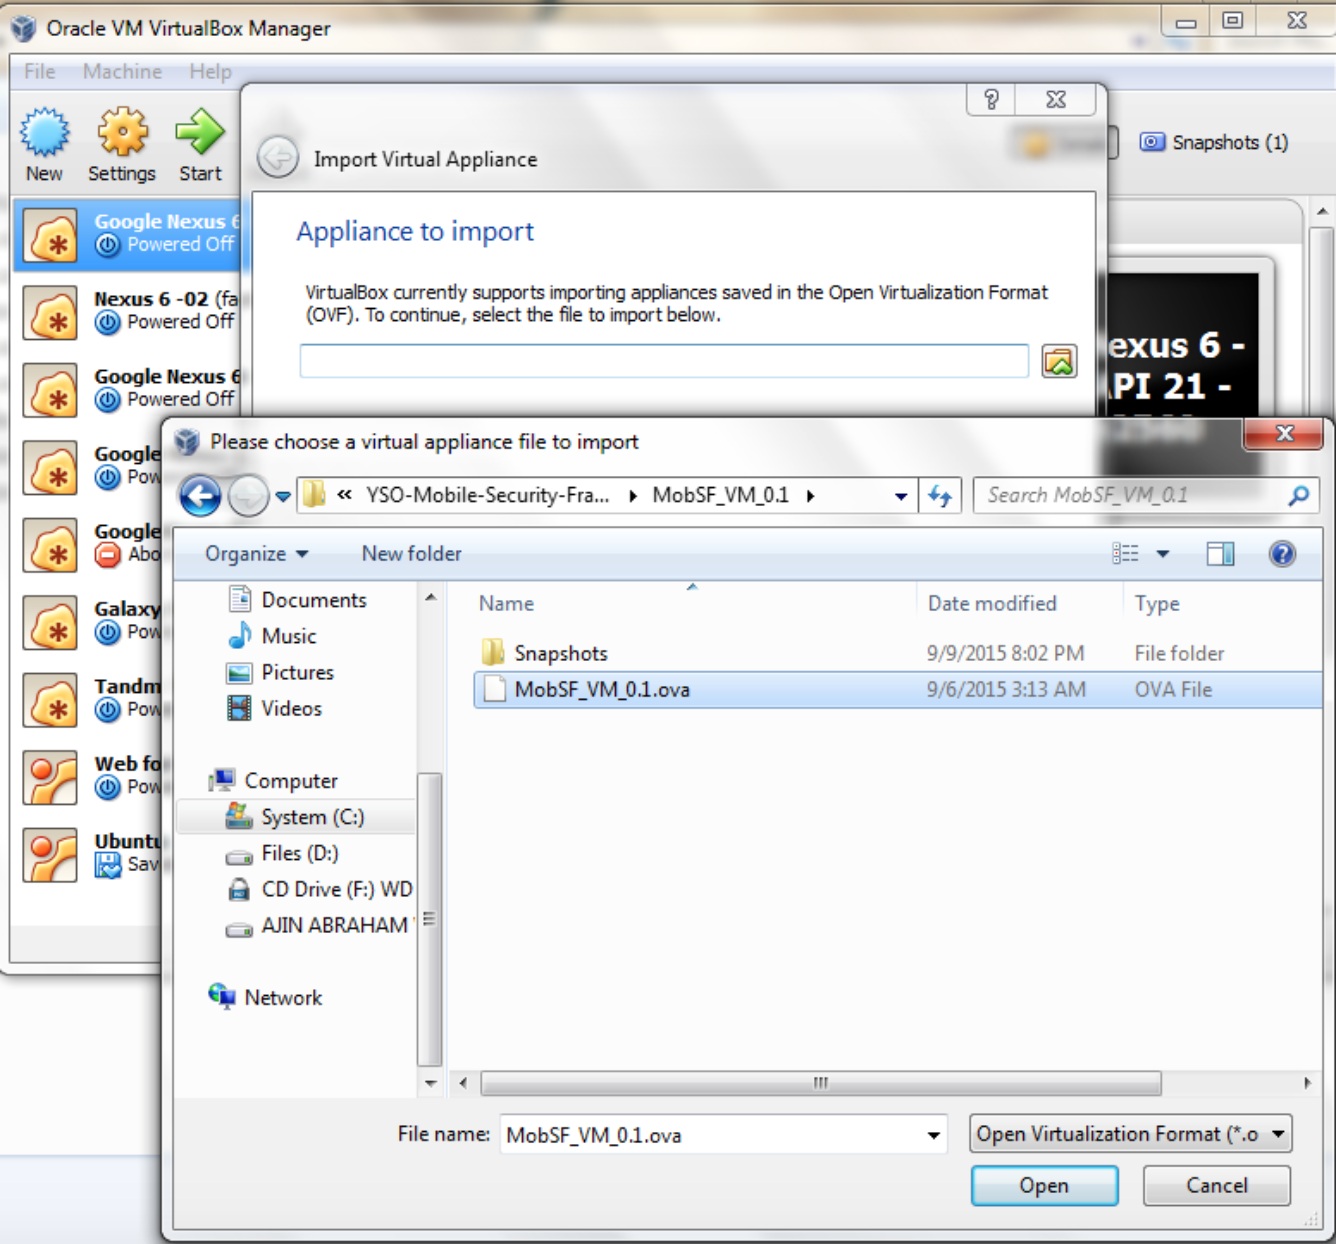The height and width of the screenshot is (1244, 1336).
Task: Open the File menu in VirtualBox Manager
Action: tap(40, 71)
